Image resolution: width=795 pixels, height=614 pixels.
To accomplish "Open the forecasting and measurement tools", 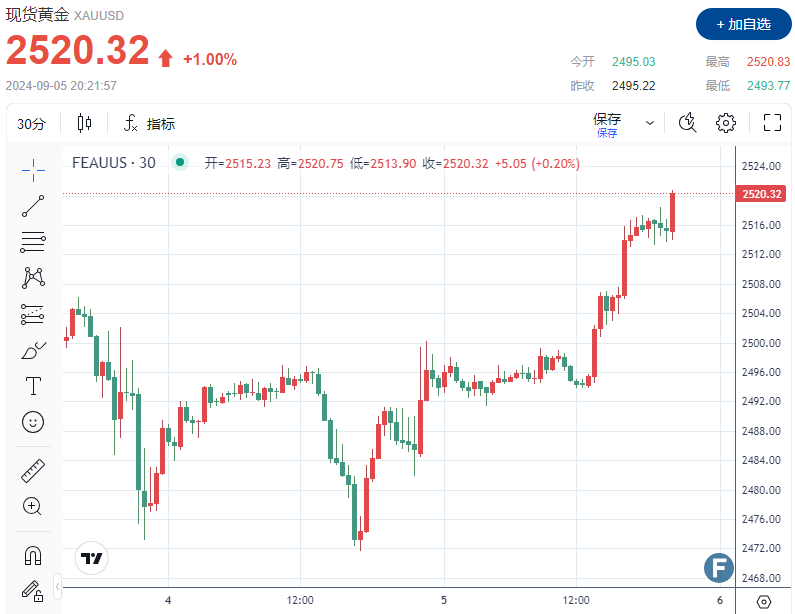I will click(33, 314).
